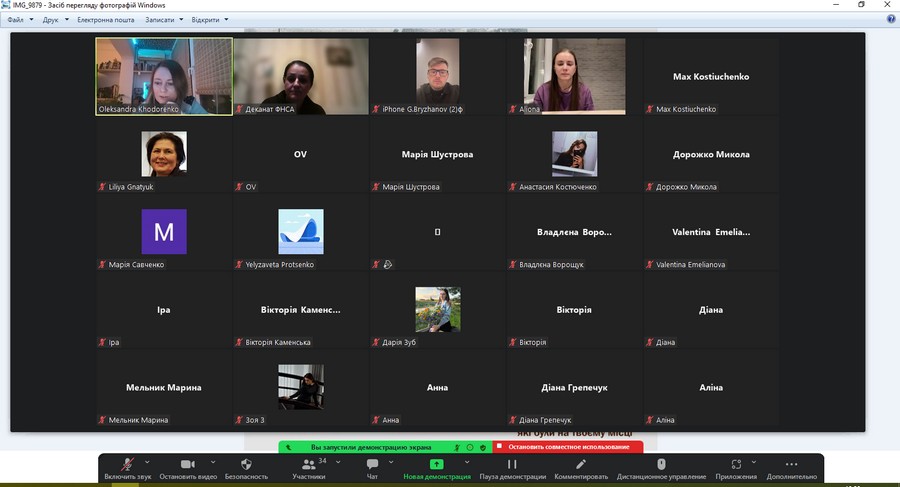The width and height of the screenshot is (900, 487).
Task: Click Зоя 3 profile photo
Action: point(301,387)
